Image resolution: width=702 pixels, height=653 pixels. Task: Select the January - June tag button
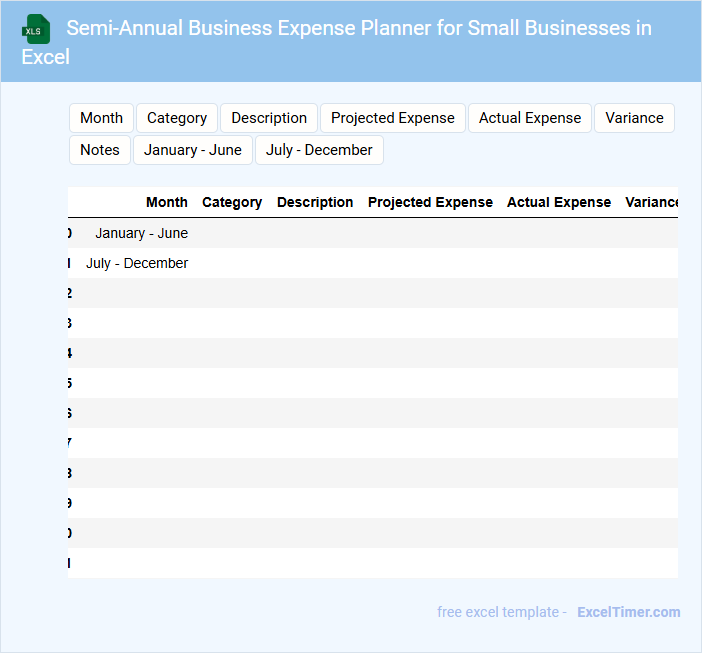click(x=193, y=150)
